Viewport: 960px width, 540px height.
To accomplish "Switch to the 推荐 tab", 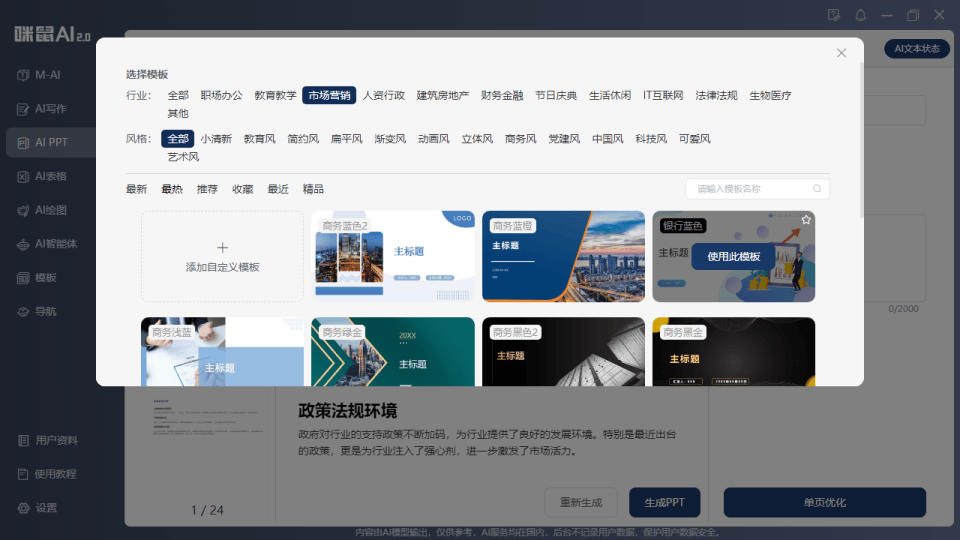I will (x=207, y=189).
